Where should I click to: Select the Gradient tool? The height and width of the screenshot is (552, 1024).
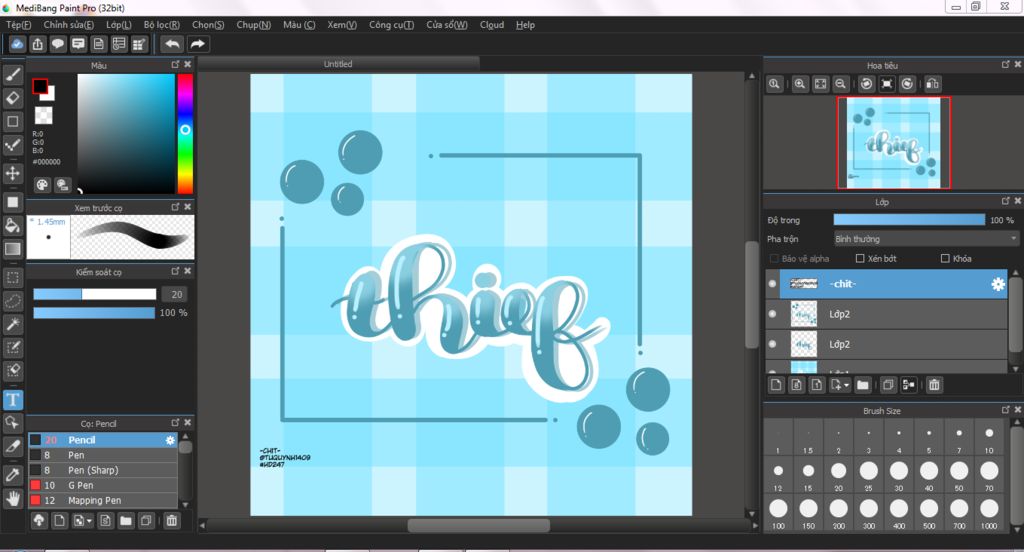pos(12,249)
